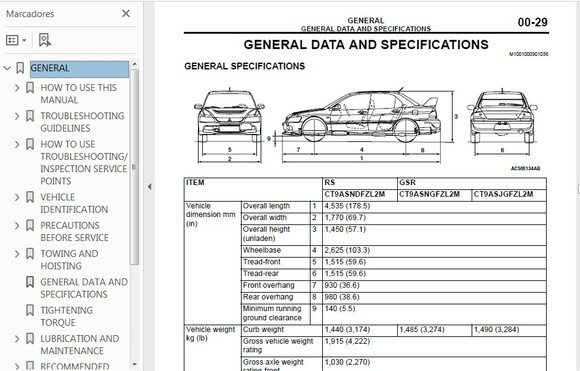Open TOWING AND HOISTING bookmark
Viewport: 580px width, 371px height.
pyautogui.click(x=69, y=260)
